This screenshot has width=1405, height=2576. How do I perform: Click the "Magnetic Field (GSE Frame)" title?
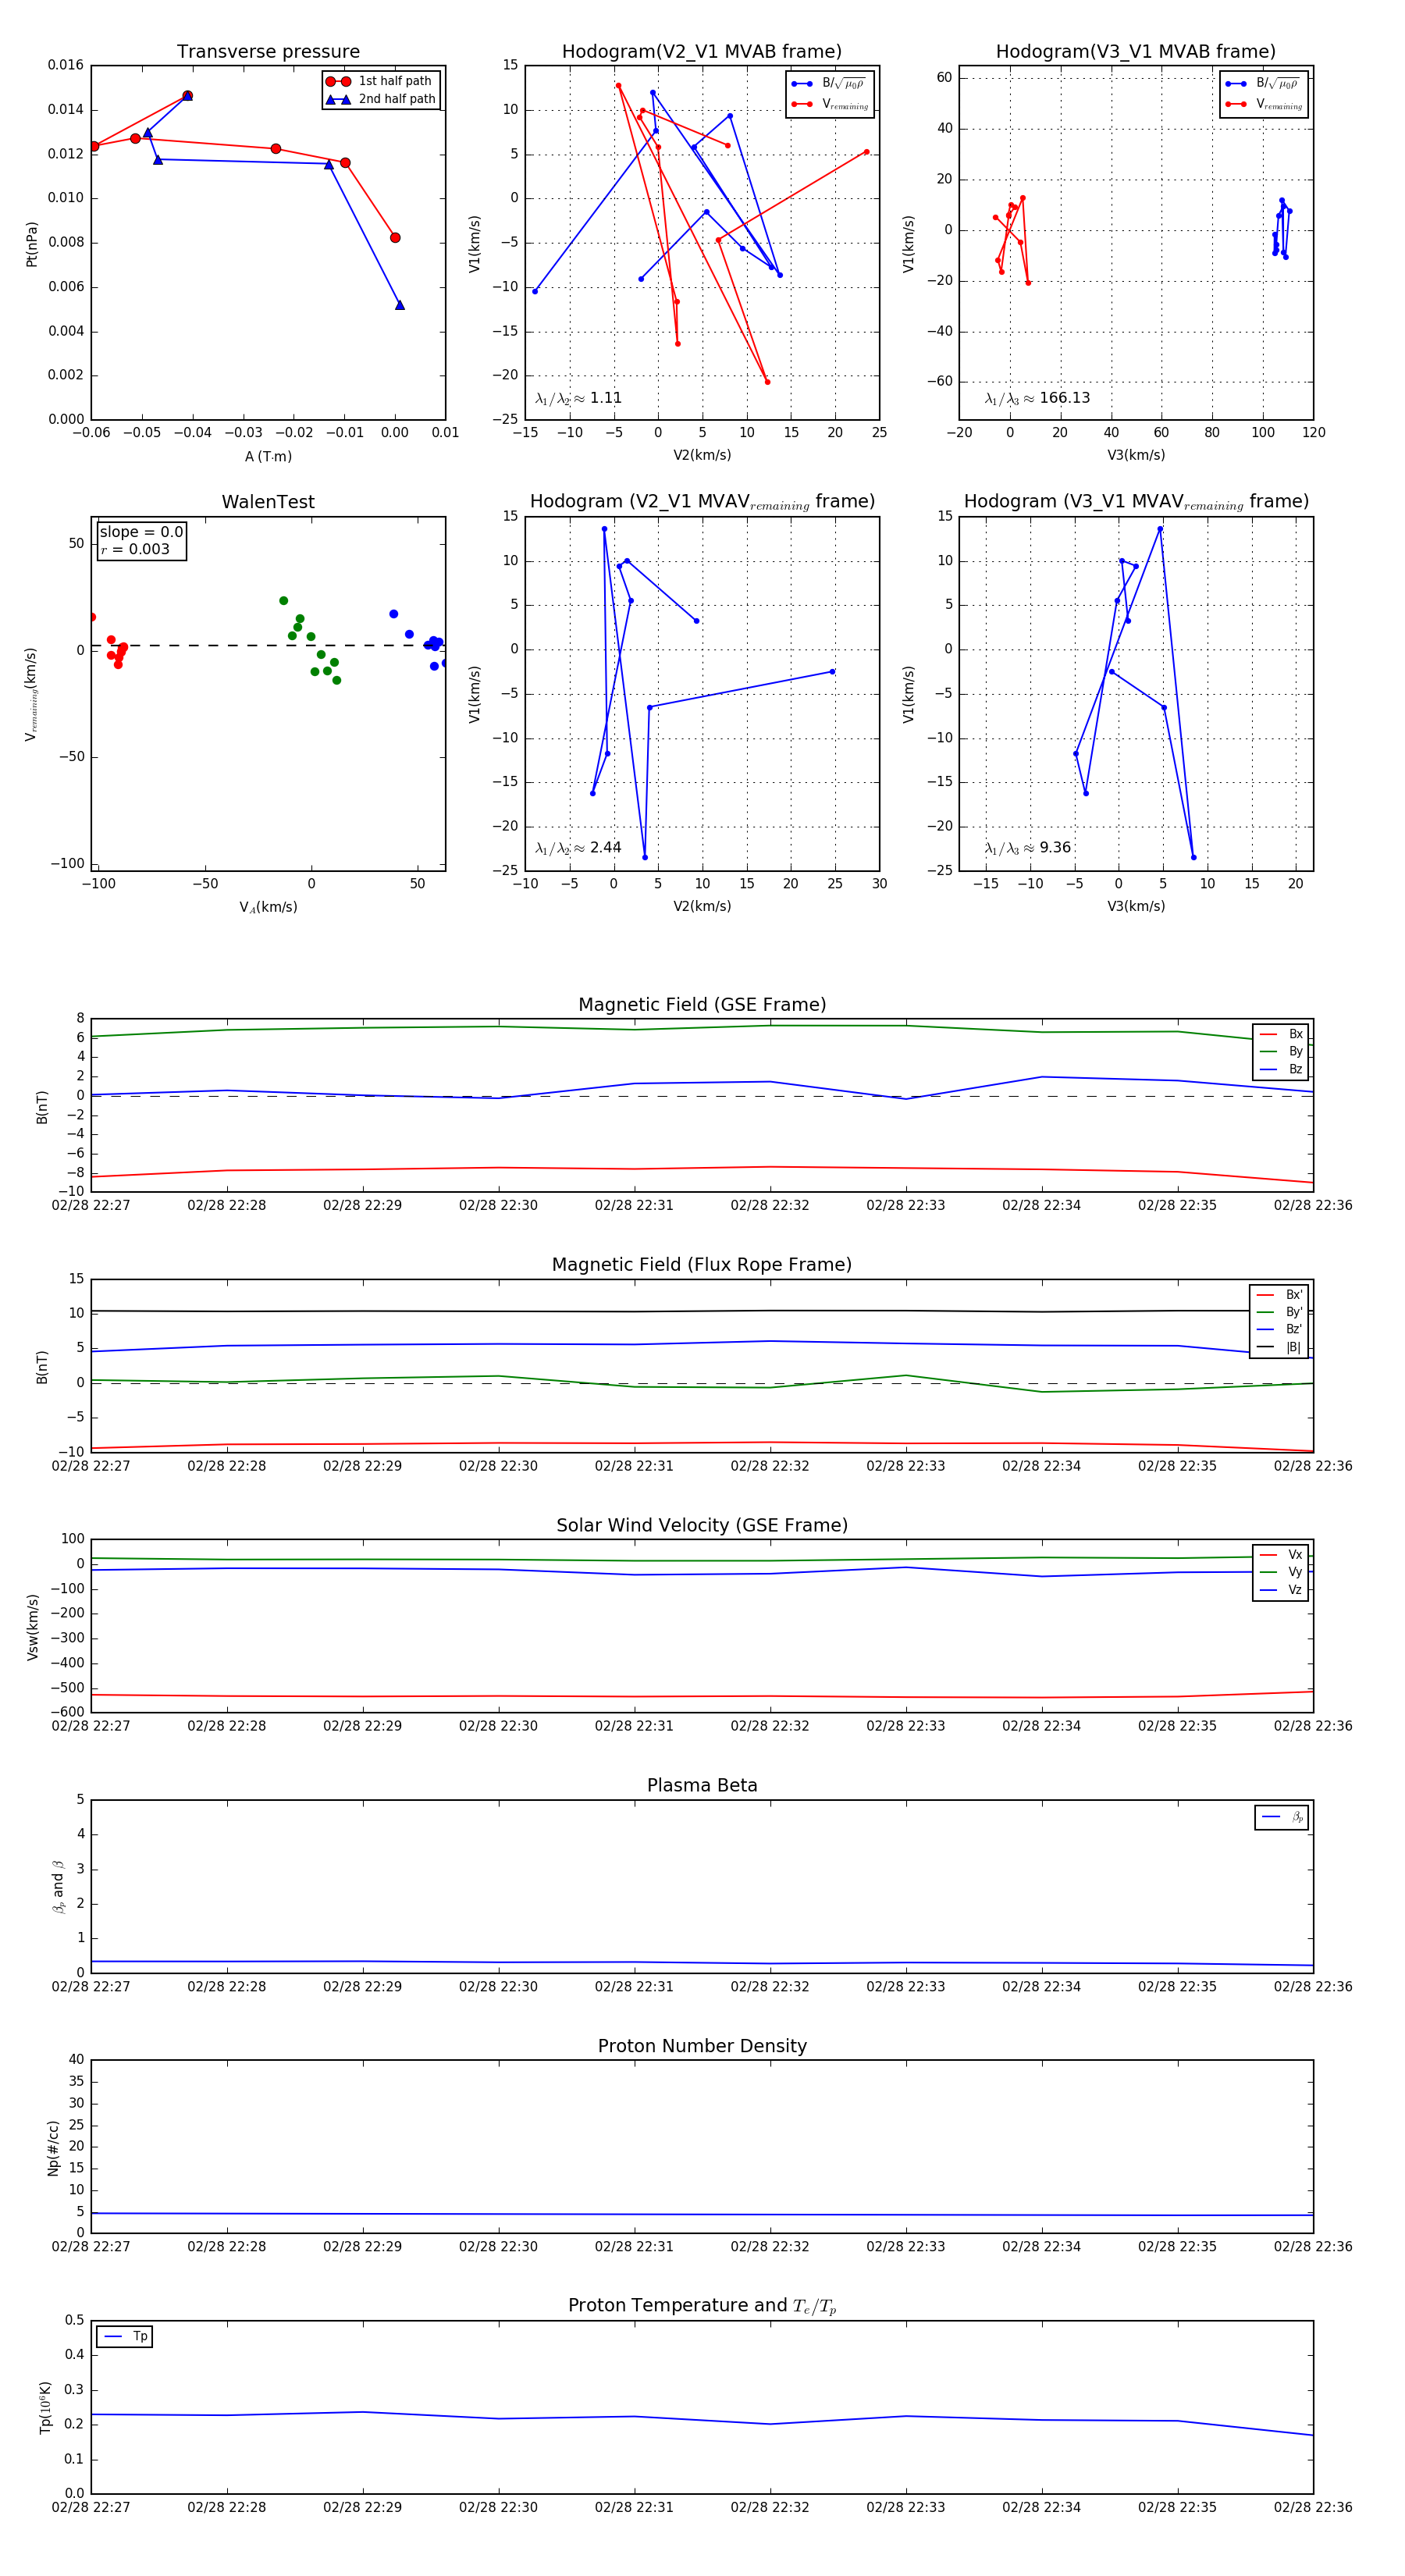tap(702, 1005)
